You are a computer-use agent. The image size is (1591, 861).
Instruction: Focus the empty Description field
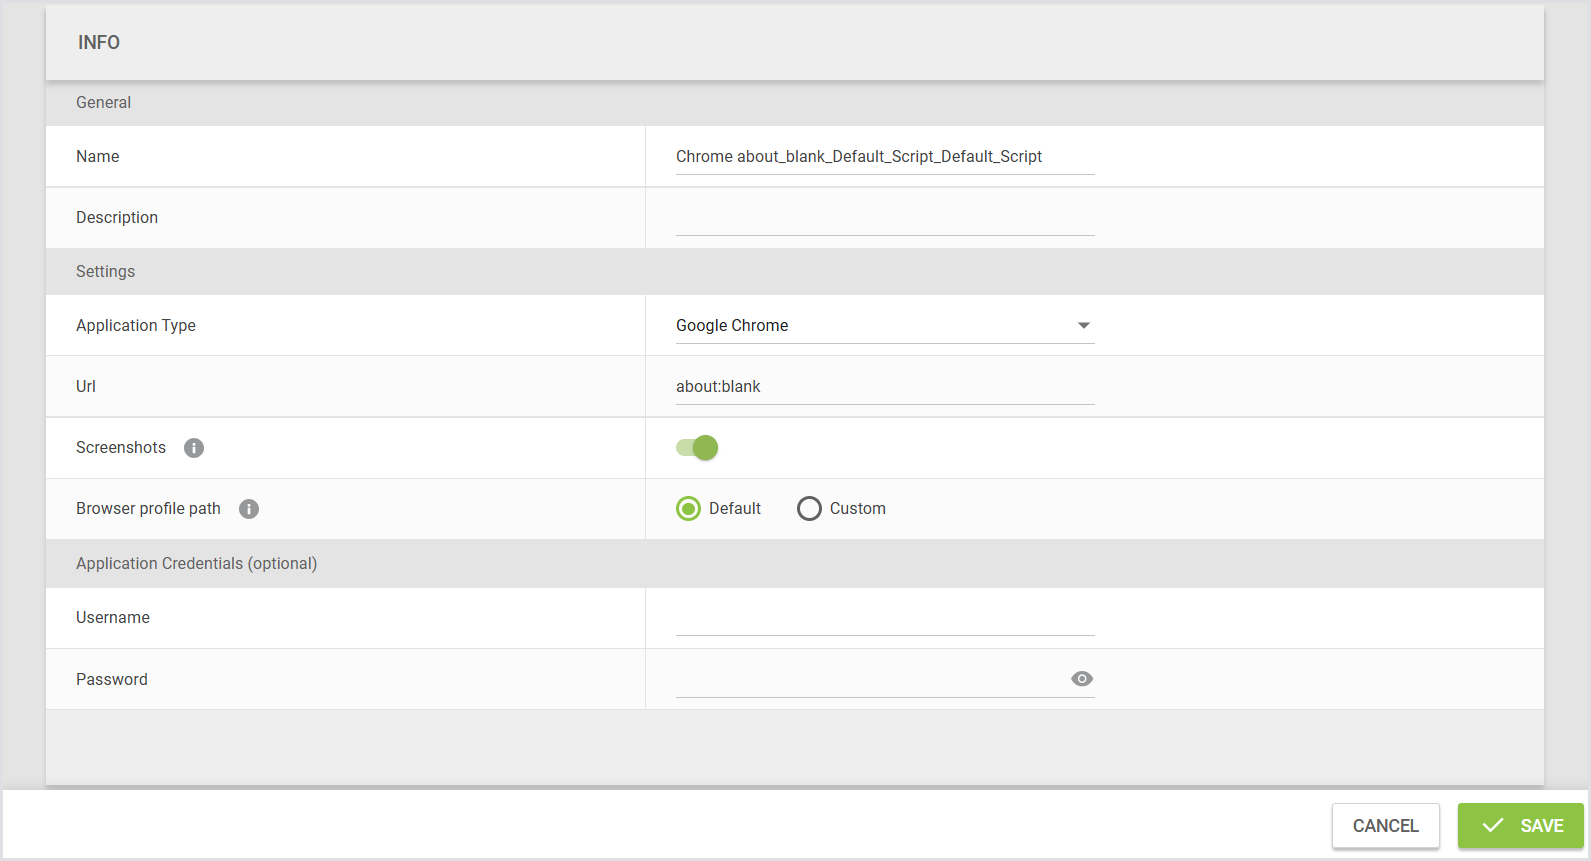(884, 218)
